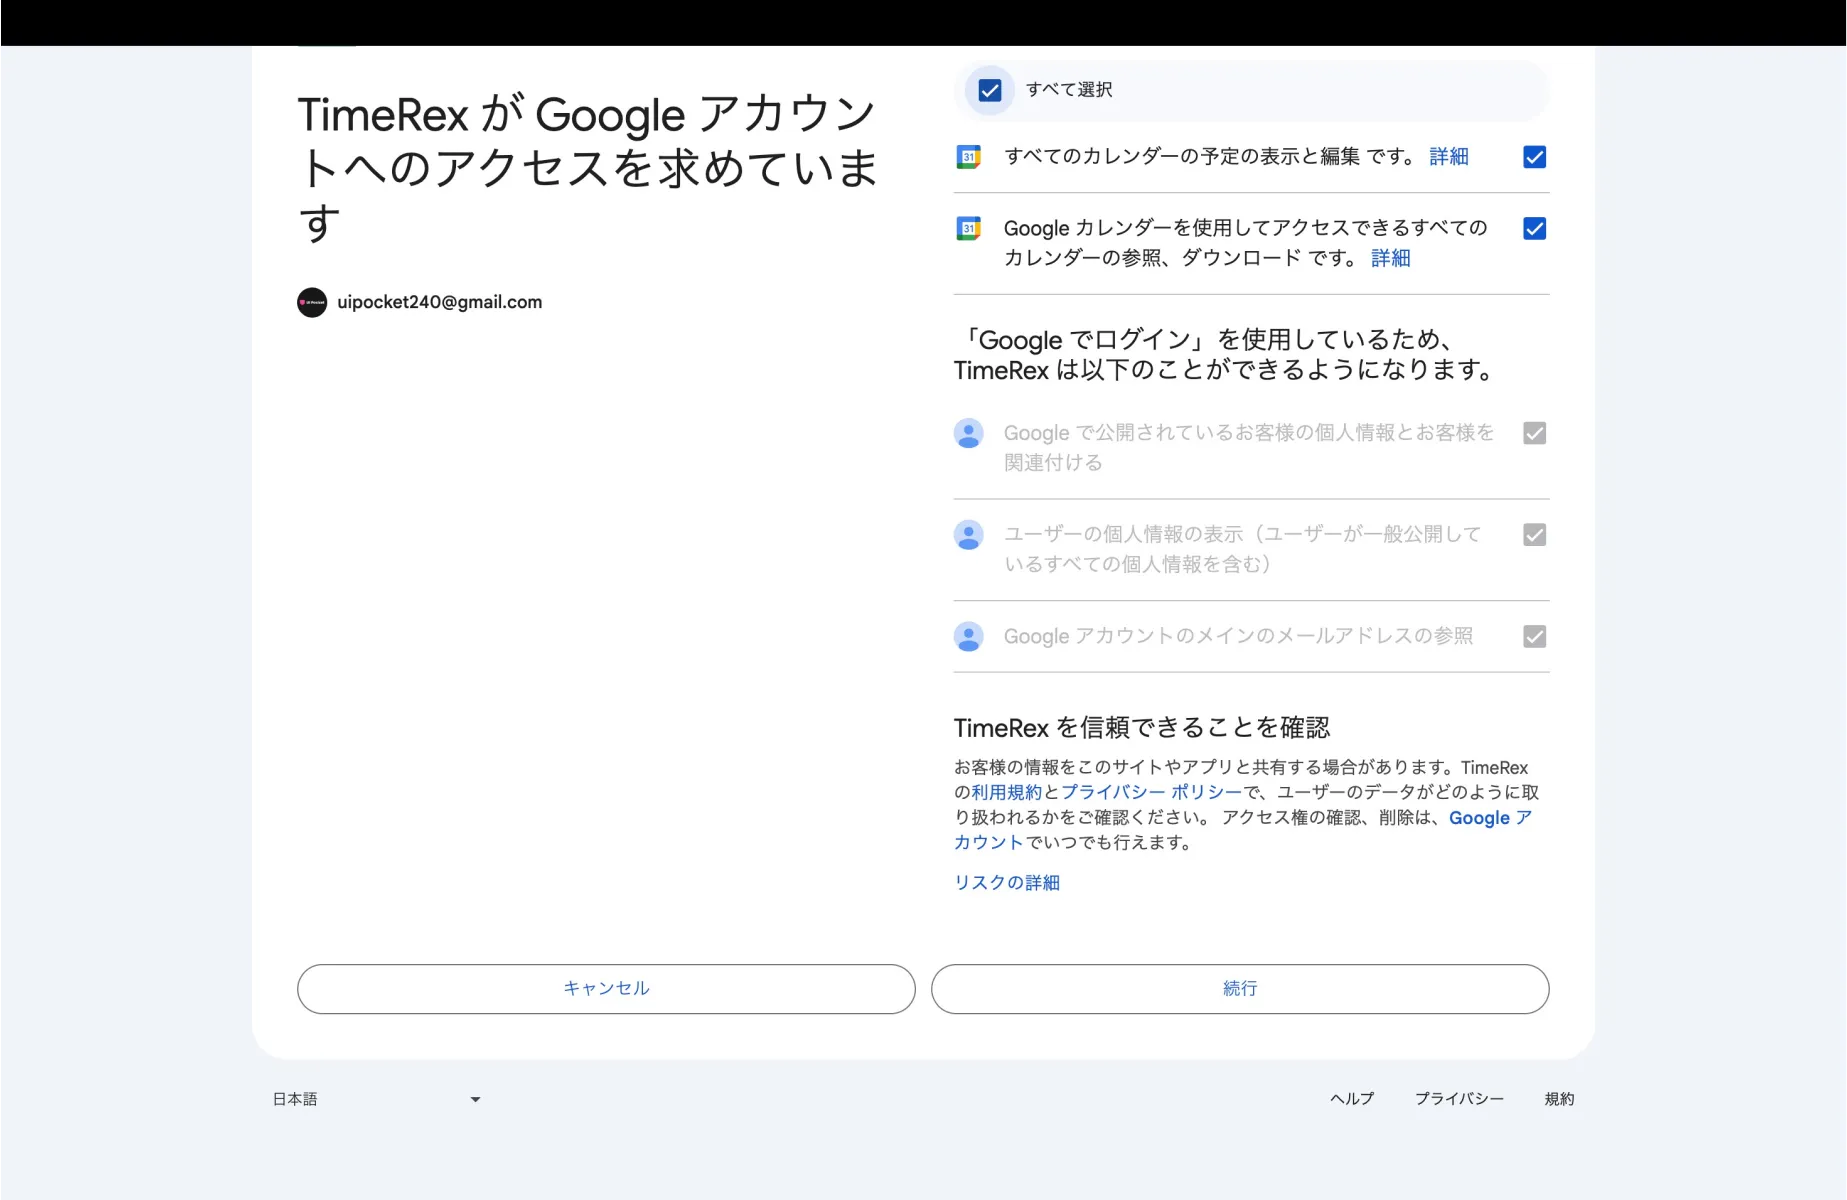1847x1200 pixels.
Task: Open the TimeRex 利用規約 link
Action: [x=1007, y=791]
